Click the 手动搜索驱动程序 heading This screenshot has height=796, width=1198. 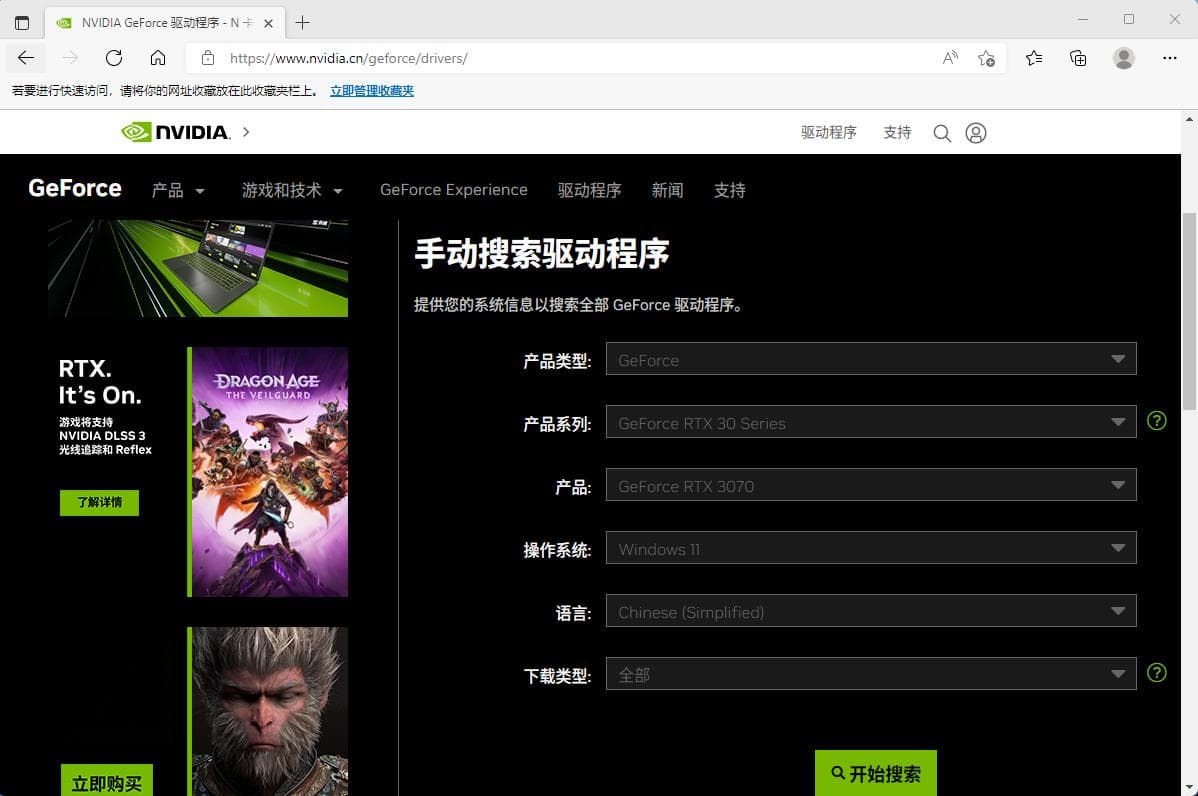click(x=542, y=254)
